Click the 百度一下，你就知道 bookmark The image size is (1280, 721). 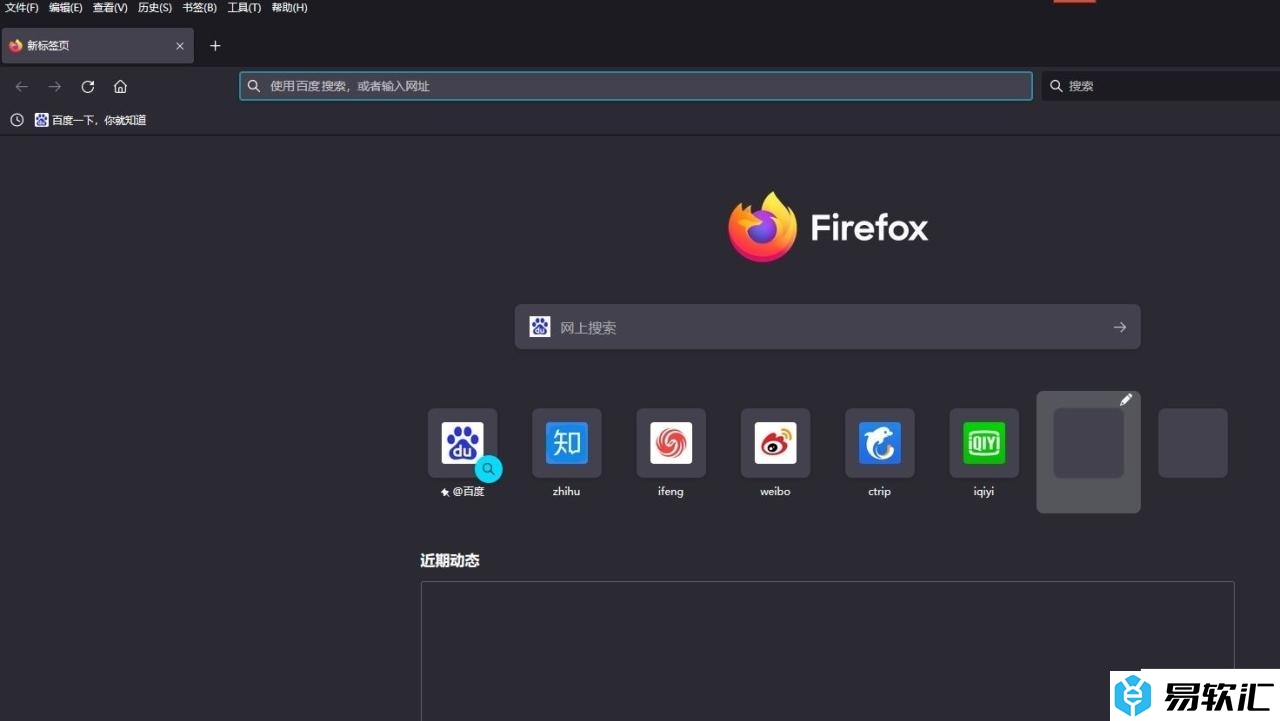coord(91,120)
